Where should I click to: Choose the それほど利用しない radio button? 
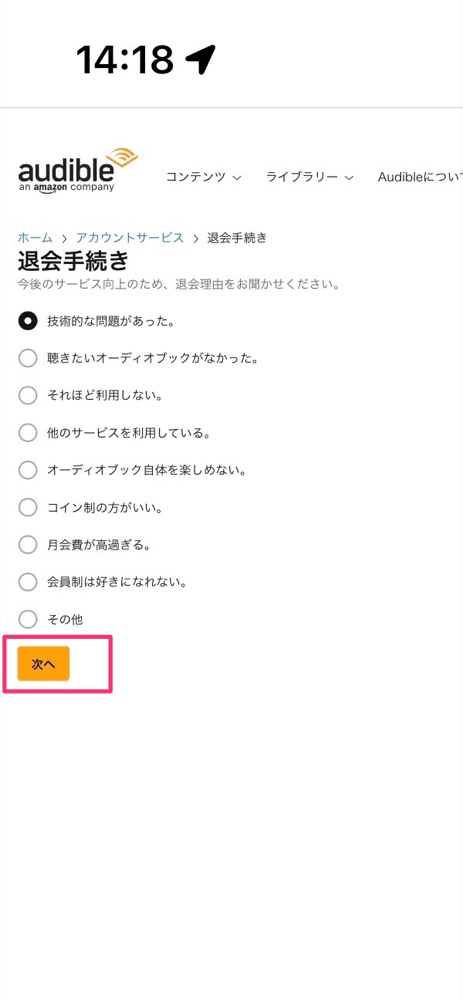point(27,395)
